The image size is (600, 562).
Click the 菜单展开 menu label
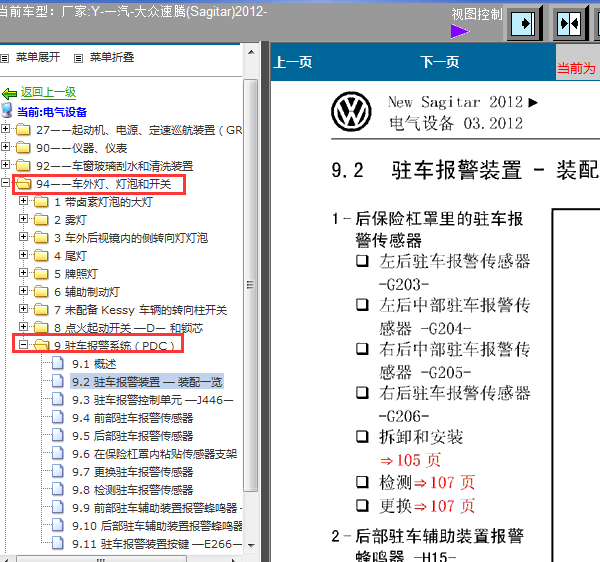(38, 57)
